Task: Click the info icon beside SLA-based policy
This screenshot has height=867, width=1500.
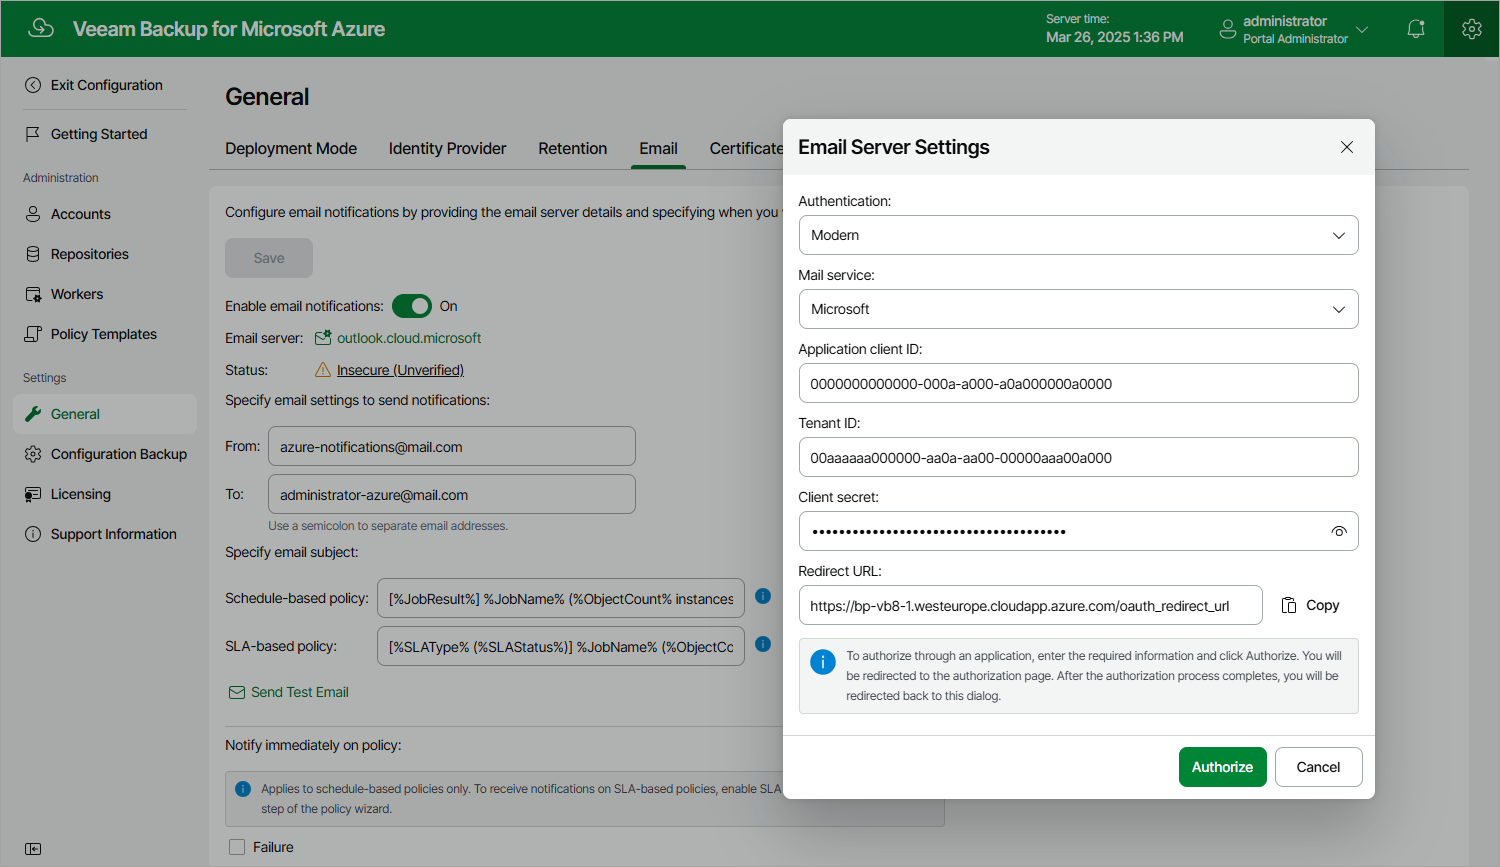Action: [x=763, y=644]
